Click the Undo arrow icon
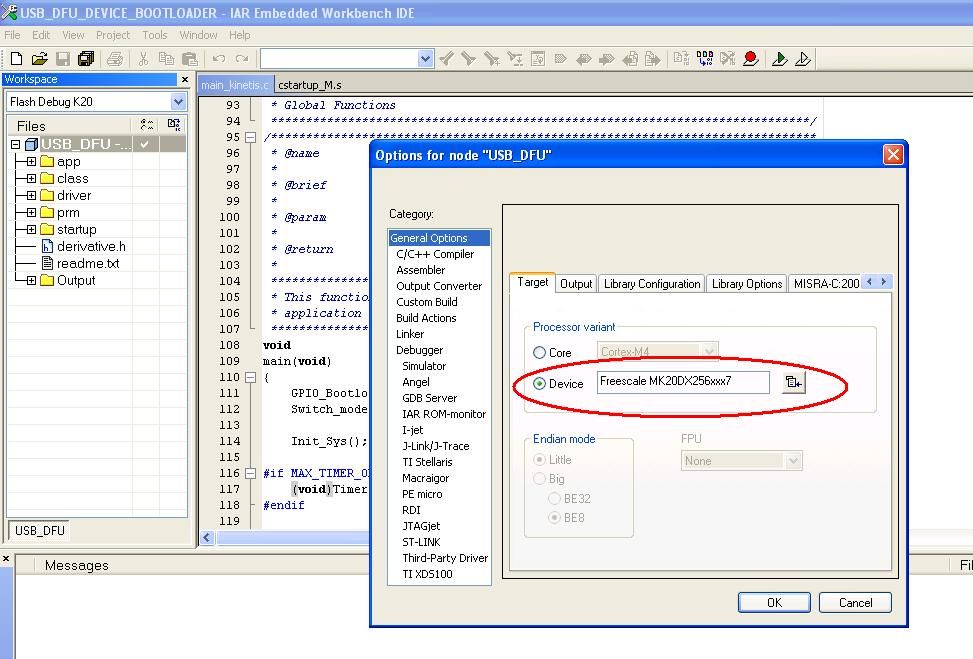The width and height of the screenshot is (973, 659). (218, 59)
